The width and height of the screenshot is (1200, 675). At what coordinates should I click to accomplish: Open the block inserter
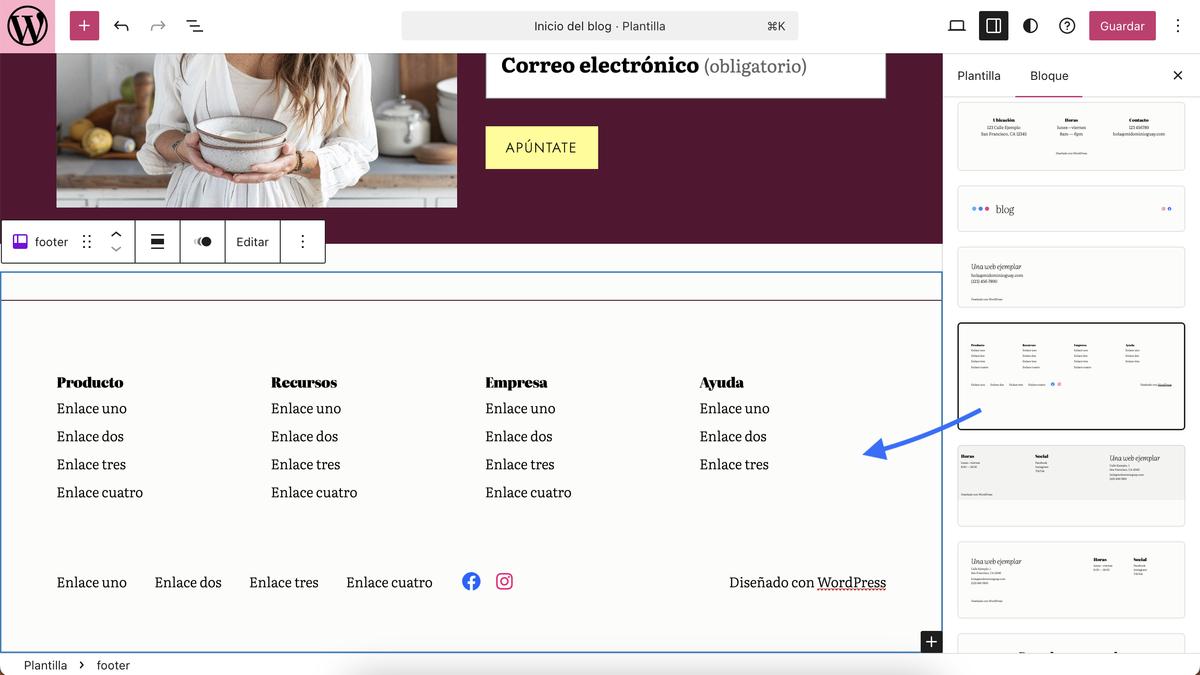tap(82, 25)
